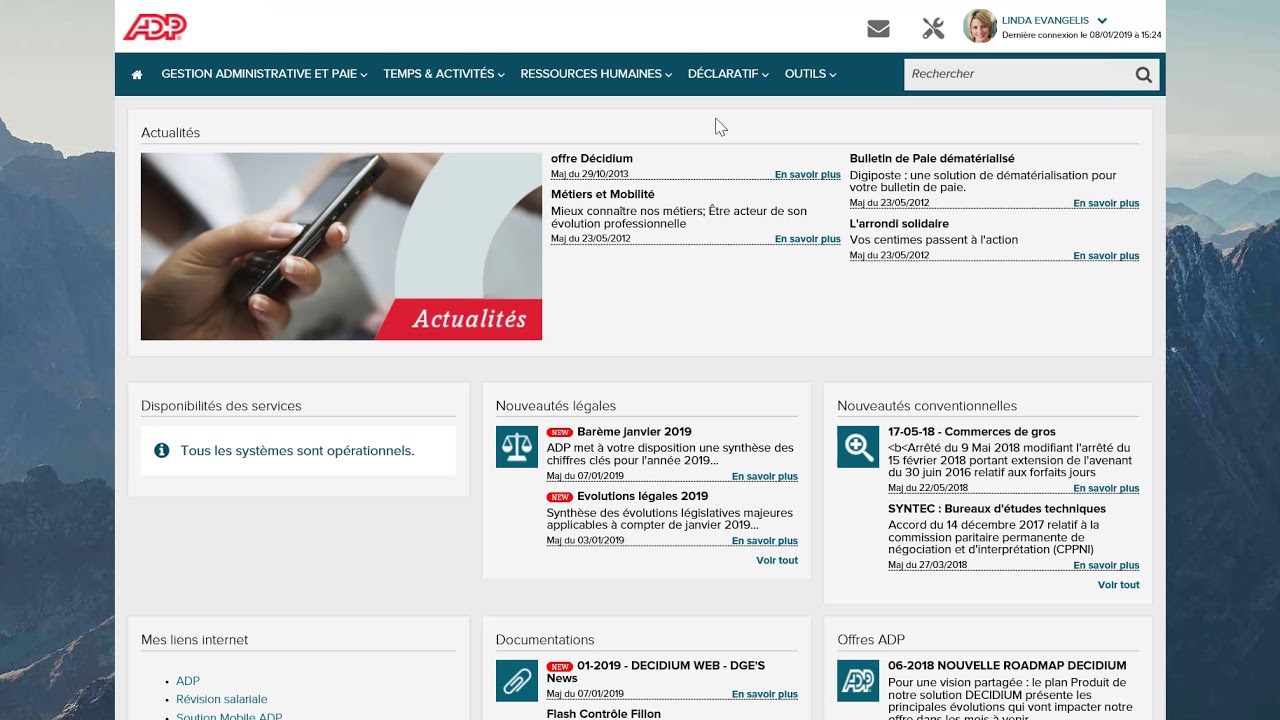1280x720 pixels.
Task: Click En savoir plus for Commerces de gros
Action: 1106,489
